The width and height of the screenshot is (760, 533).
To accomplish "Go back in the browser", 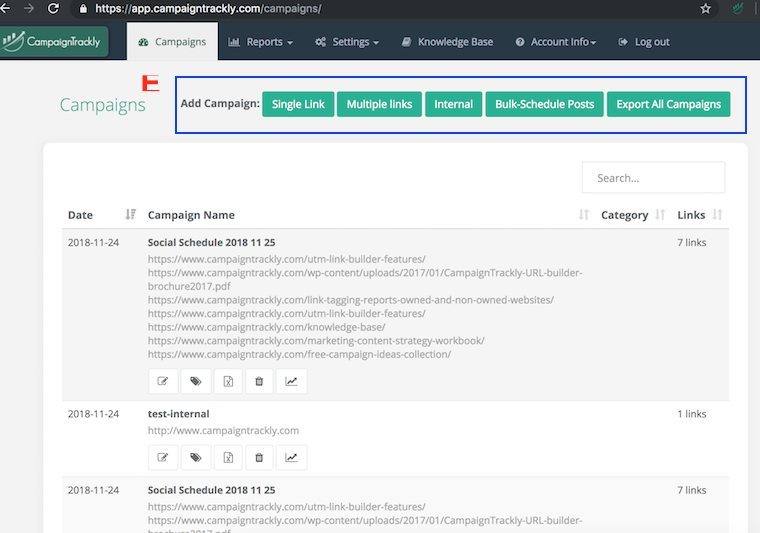I will (5, 8).
